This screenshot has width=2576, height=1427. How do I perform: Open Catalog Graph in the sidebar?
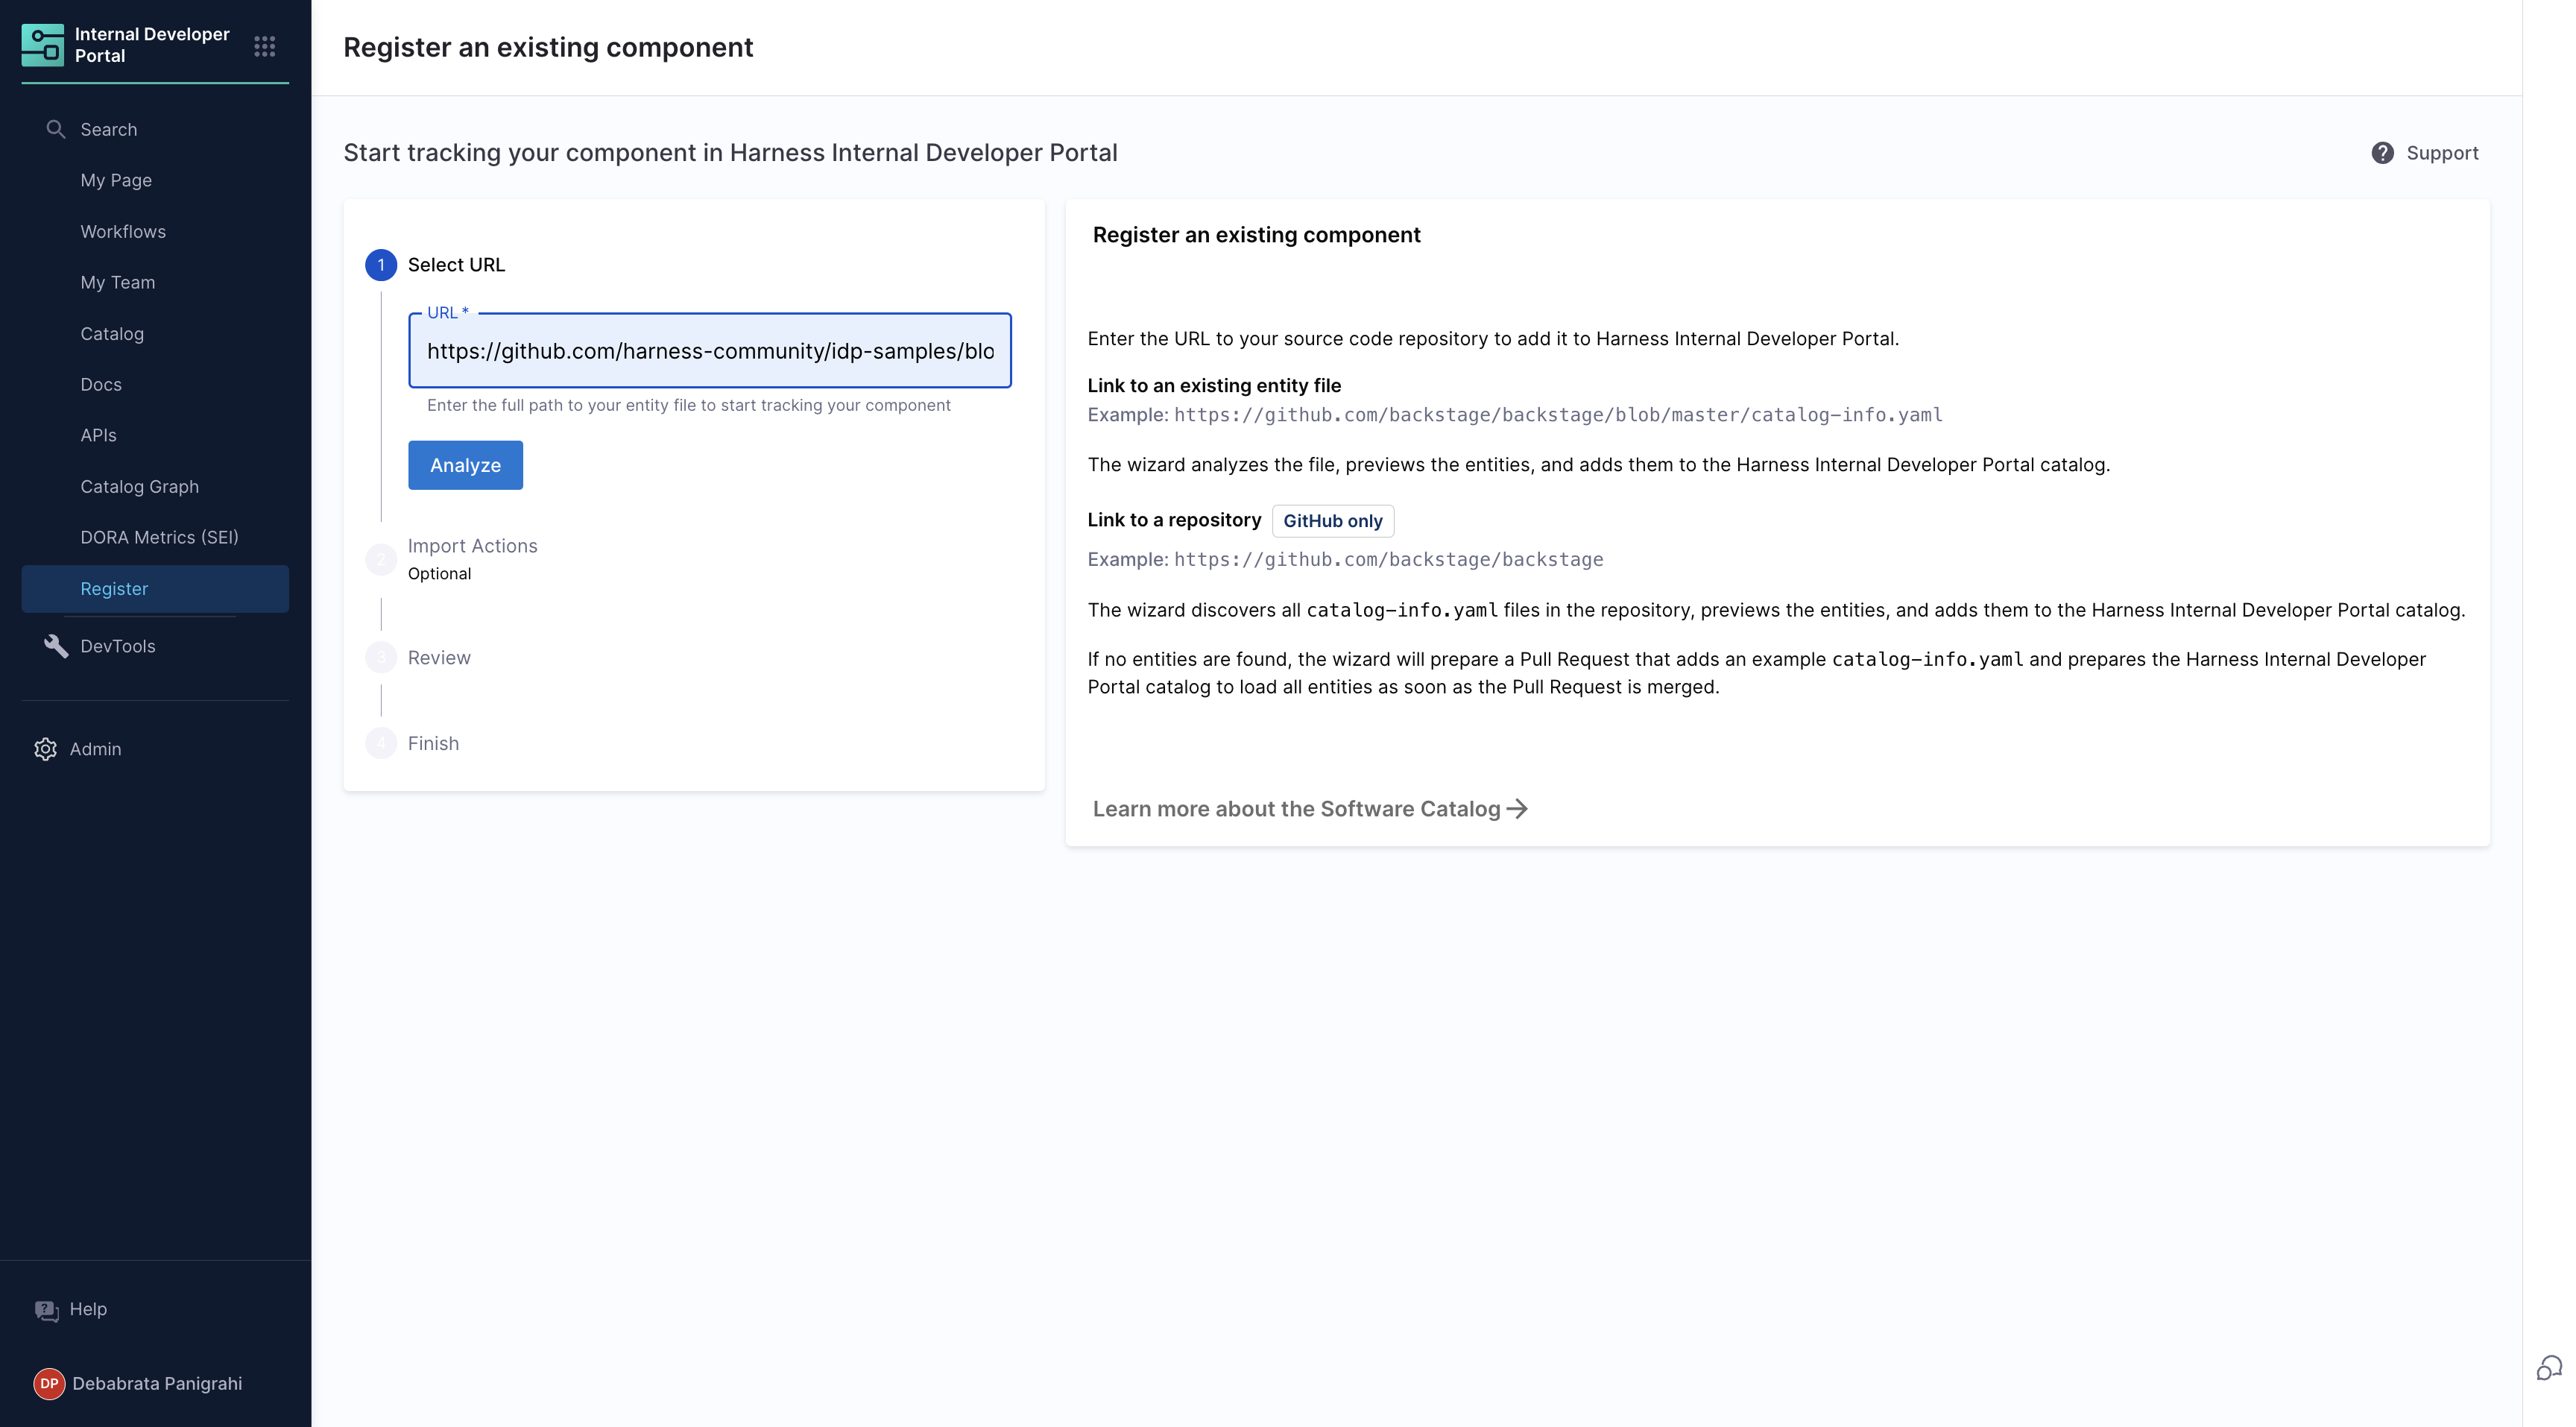(x=139, y=487)
